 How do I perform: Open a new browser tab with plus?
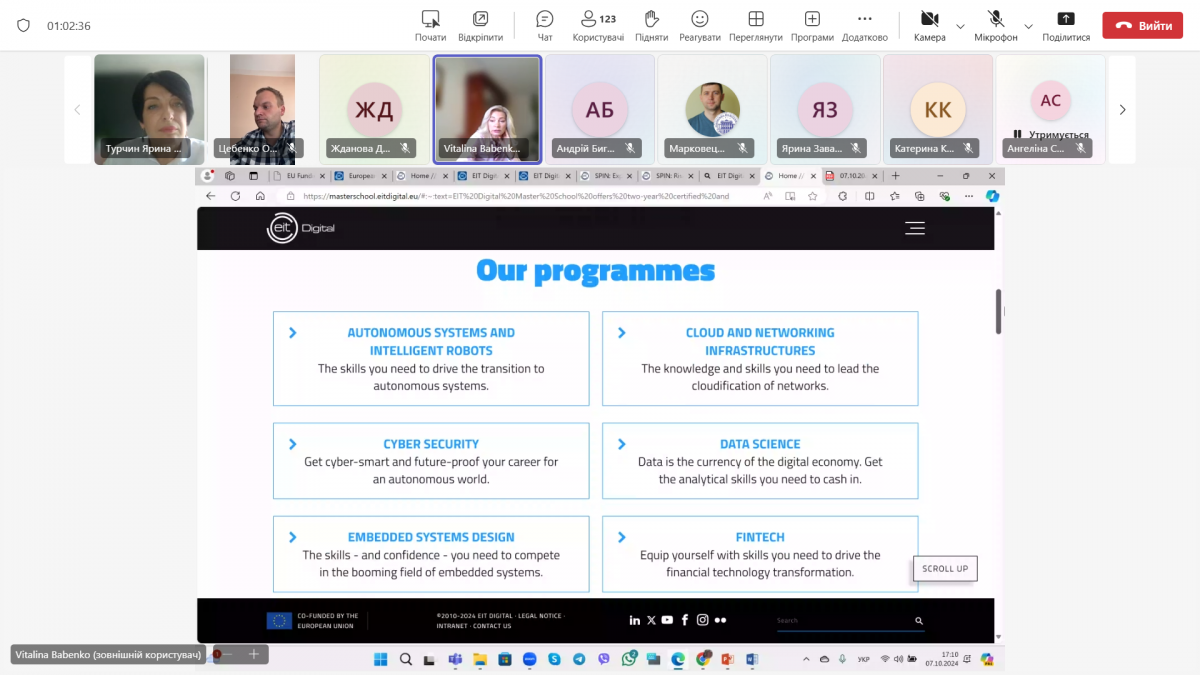[x=894, y=176]
